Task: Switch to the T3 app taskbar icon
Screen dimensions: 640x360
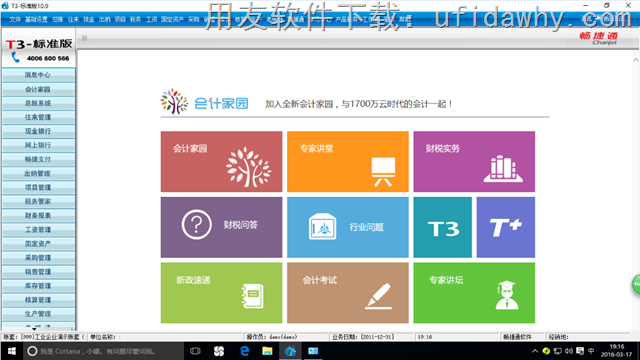Action: (x=290, y=351)
